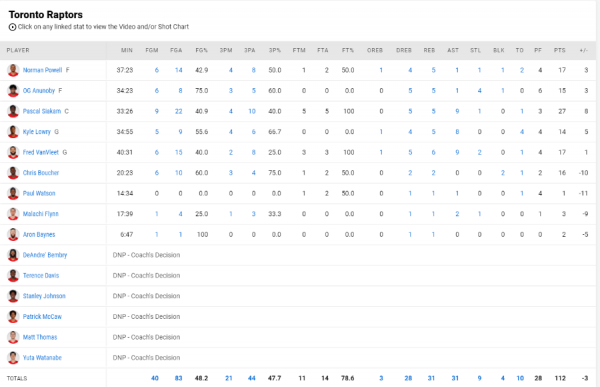Open Aron Baynes player profile link
The image size is (600, 387).
click(x=39, y=234)
